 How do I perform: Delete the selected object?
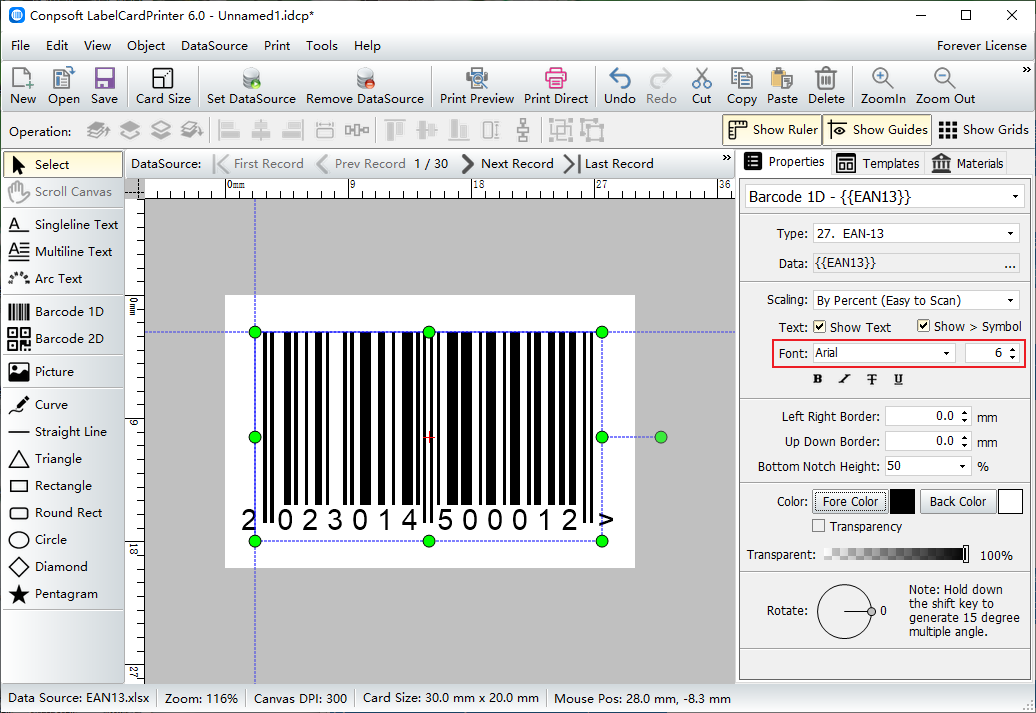point(826,86)
